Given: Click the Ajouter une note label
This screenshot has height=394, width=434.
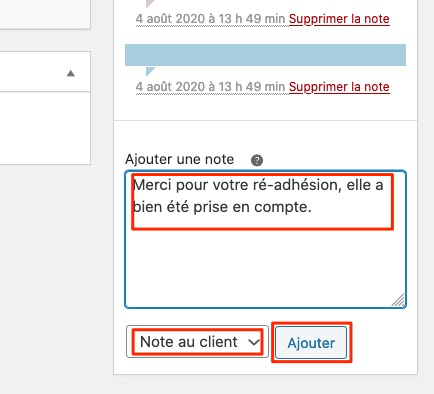Looking at the screenshot, I should (x=180, y=159).
